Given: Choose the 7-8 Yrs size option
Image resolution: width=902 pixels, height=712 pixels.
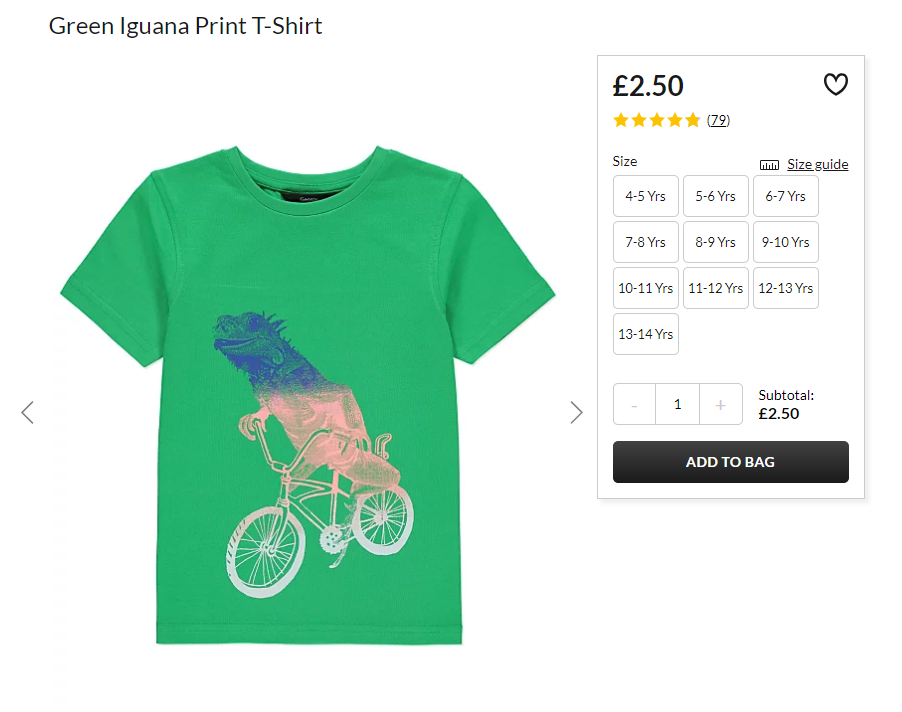Looking at the screenshot, I should pyautogui.click(x=645, y=242).
